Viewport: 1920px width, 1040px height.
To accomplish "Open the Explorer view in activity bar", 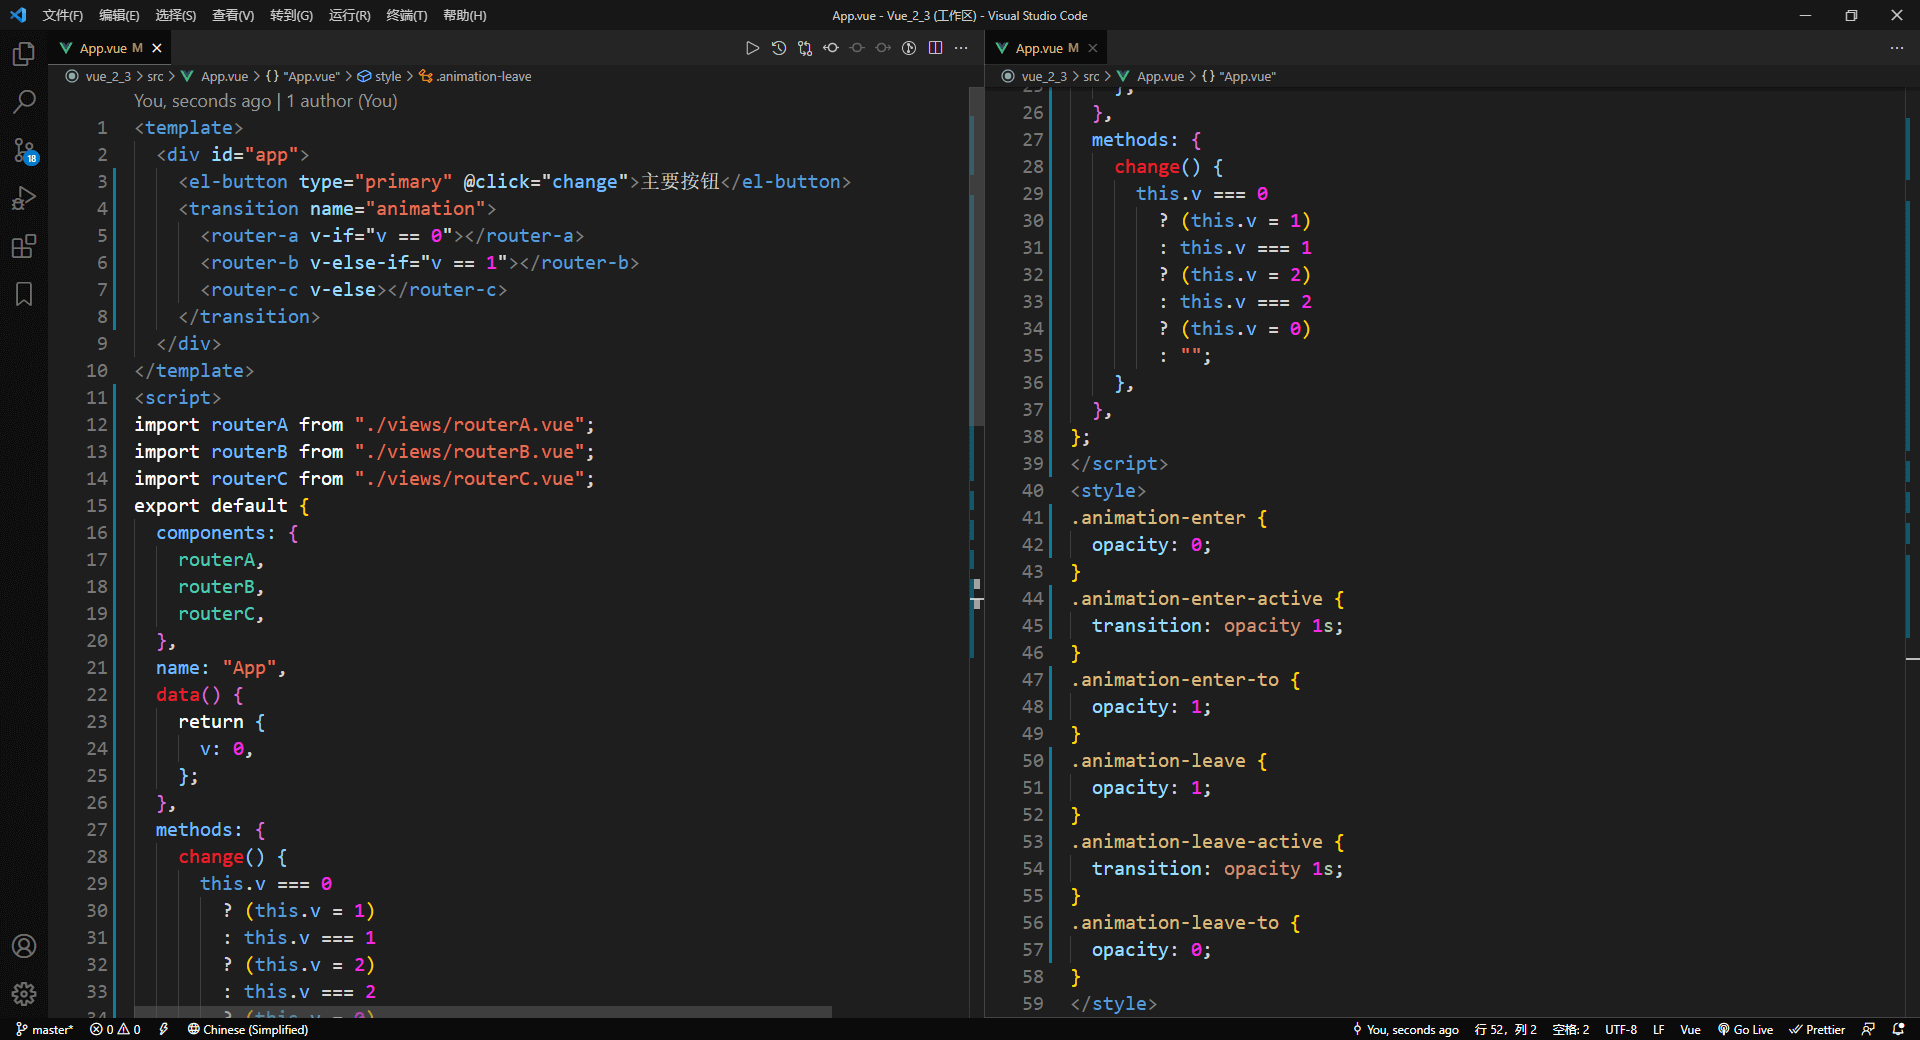I will pos(24,54).
